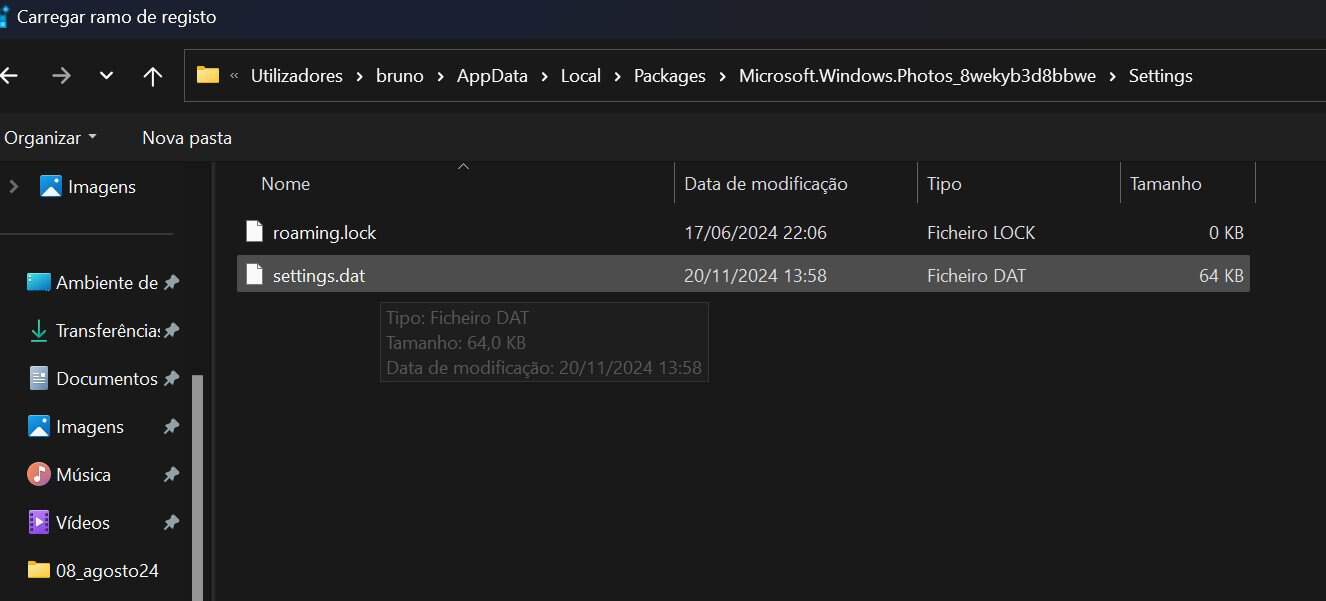Image resolution: width=1326 pixels, height=601 pixels.
Task: Expand subfolders arrow after Packages
Action: pos(723,76)
